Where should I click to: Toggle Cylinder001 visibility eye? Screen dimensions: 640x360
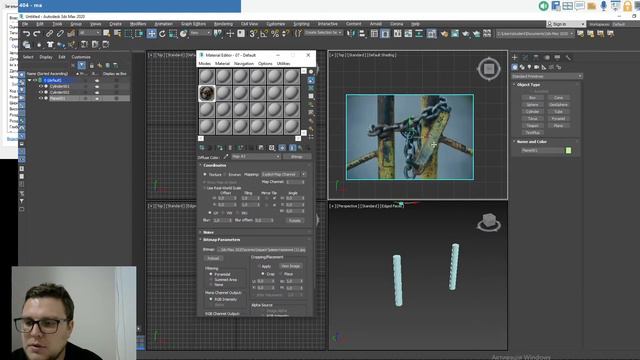[x=41, y=87]
